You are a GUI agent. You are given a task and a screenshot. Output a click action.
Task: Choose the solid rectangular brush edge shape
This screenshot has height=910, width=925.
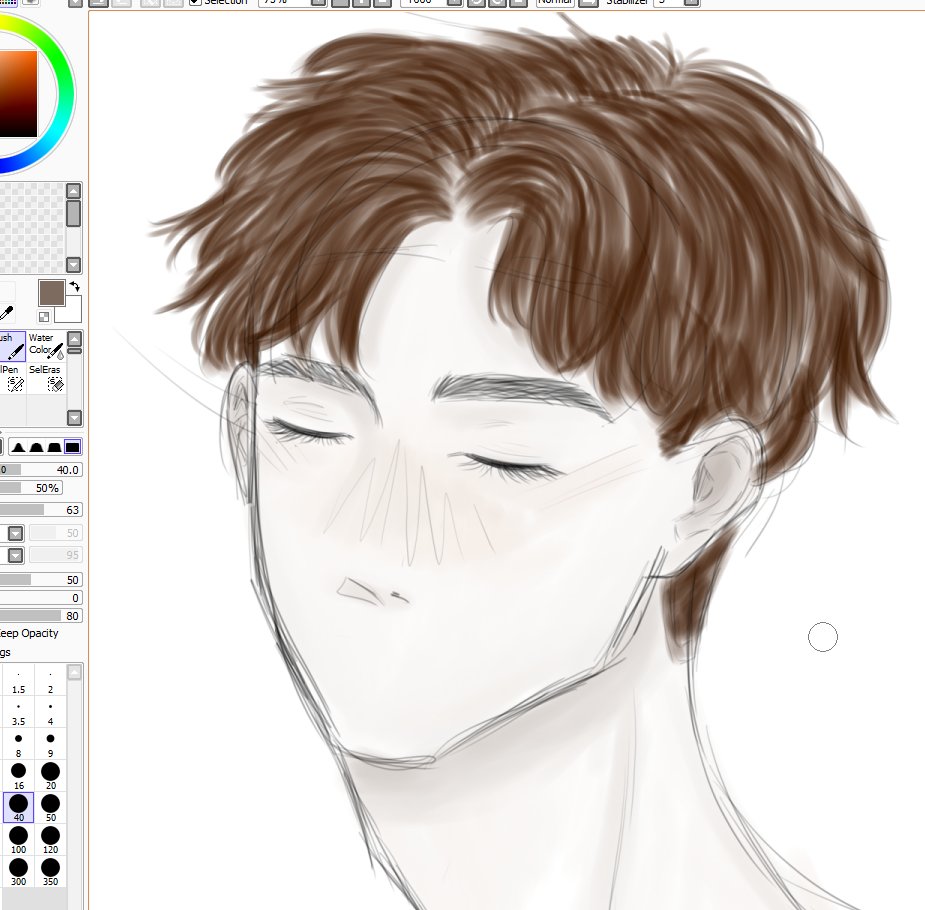pyautogui.click(x=72, y=447)
